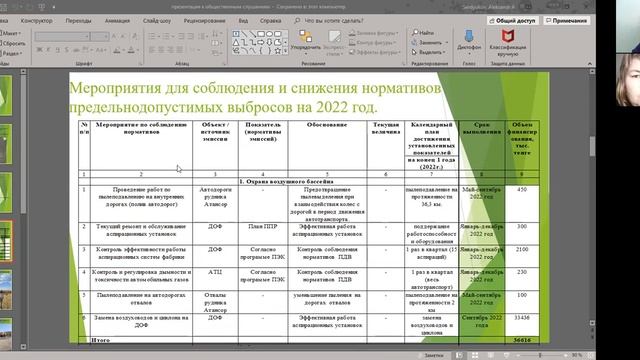Viewport: 640px width, 360px height.
Task: Open the Справка (Help) tab
Action: tap(270, 20)
